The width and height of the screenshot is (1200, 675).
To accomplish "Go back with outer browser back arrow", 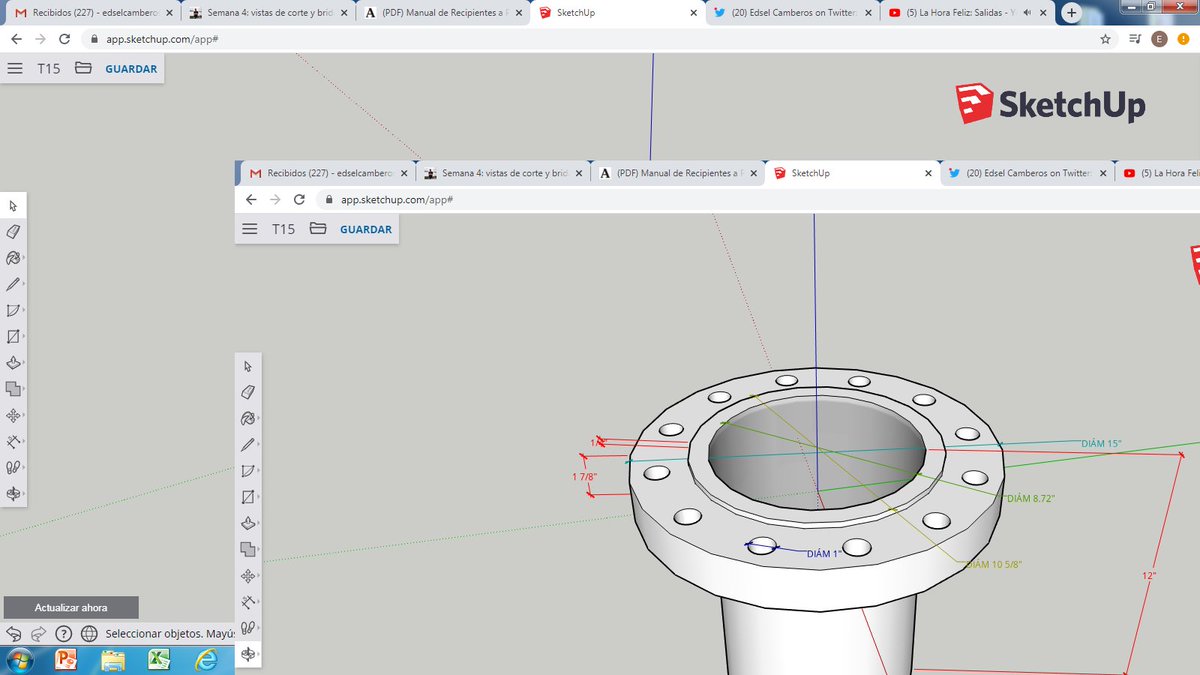I will click(16, 39).
